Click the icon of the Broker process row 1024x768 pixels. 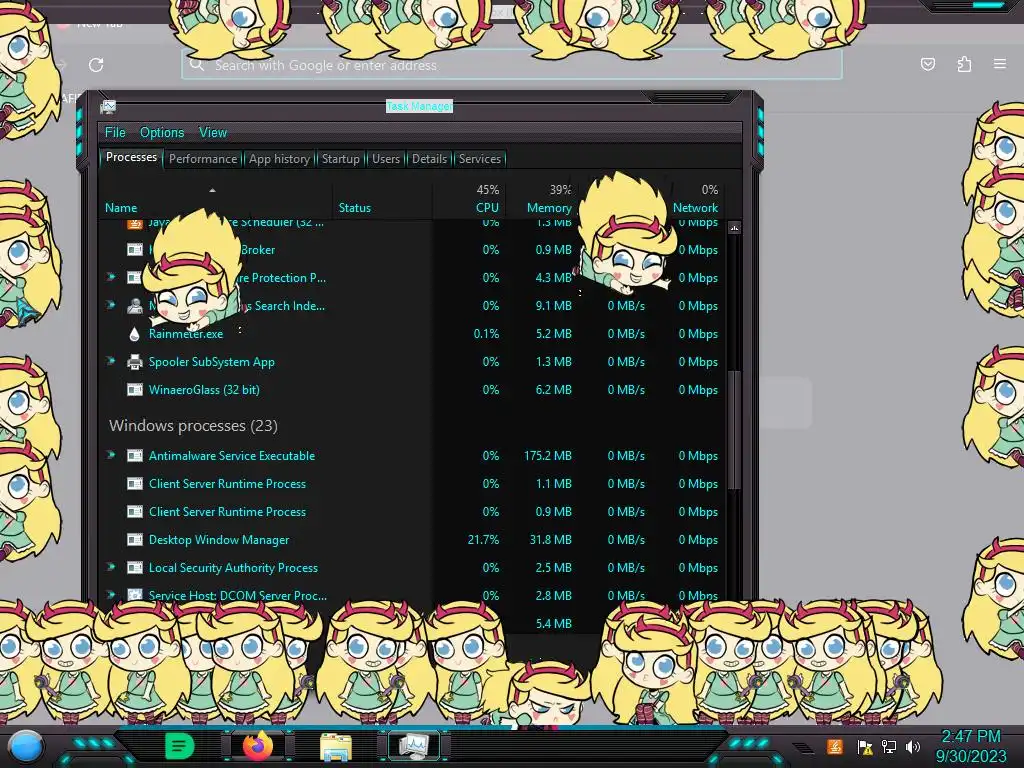click(135, 249)
